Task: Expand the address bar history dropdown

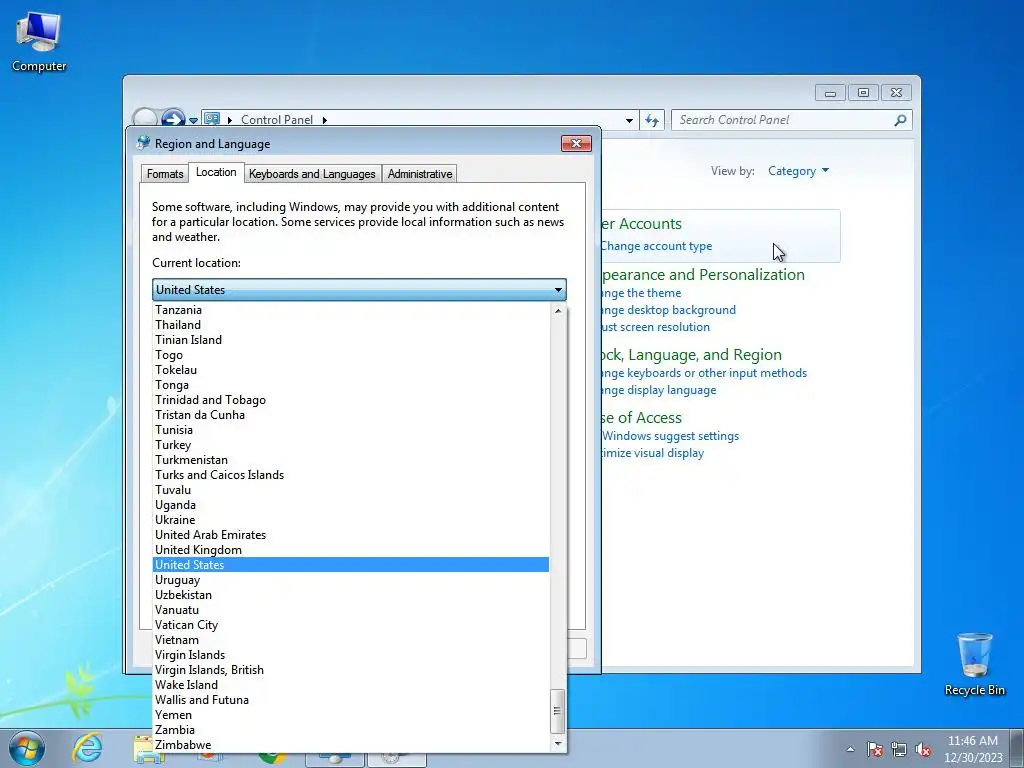Action: tap(629, 120)
